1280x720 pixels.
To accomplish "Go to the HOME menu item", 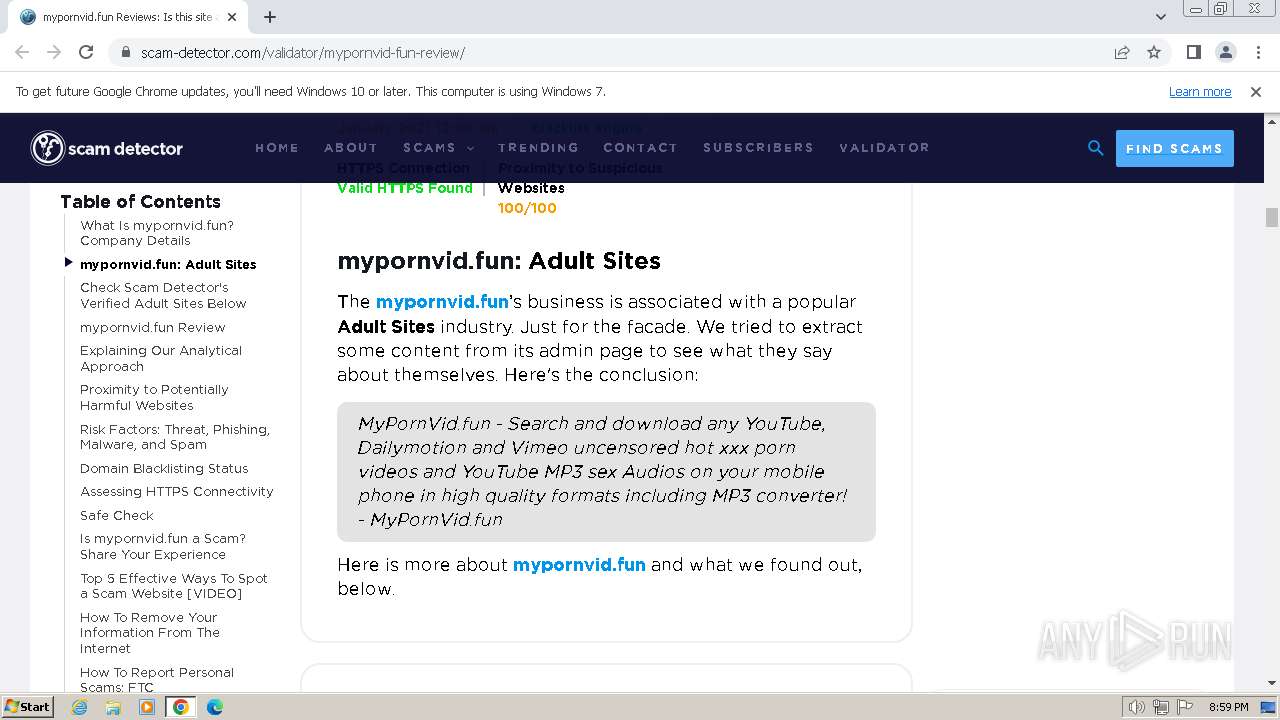I will tap(277, 147).
